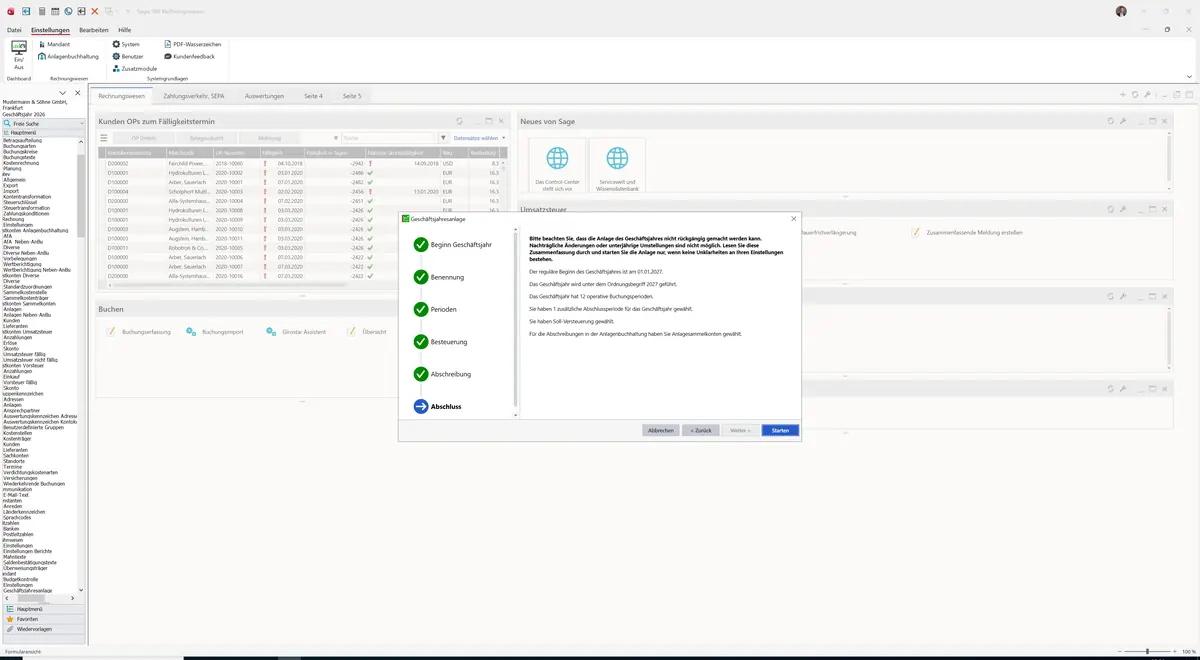Close the left navigation pane

(x=78, y=93)
